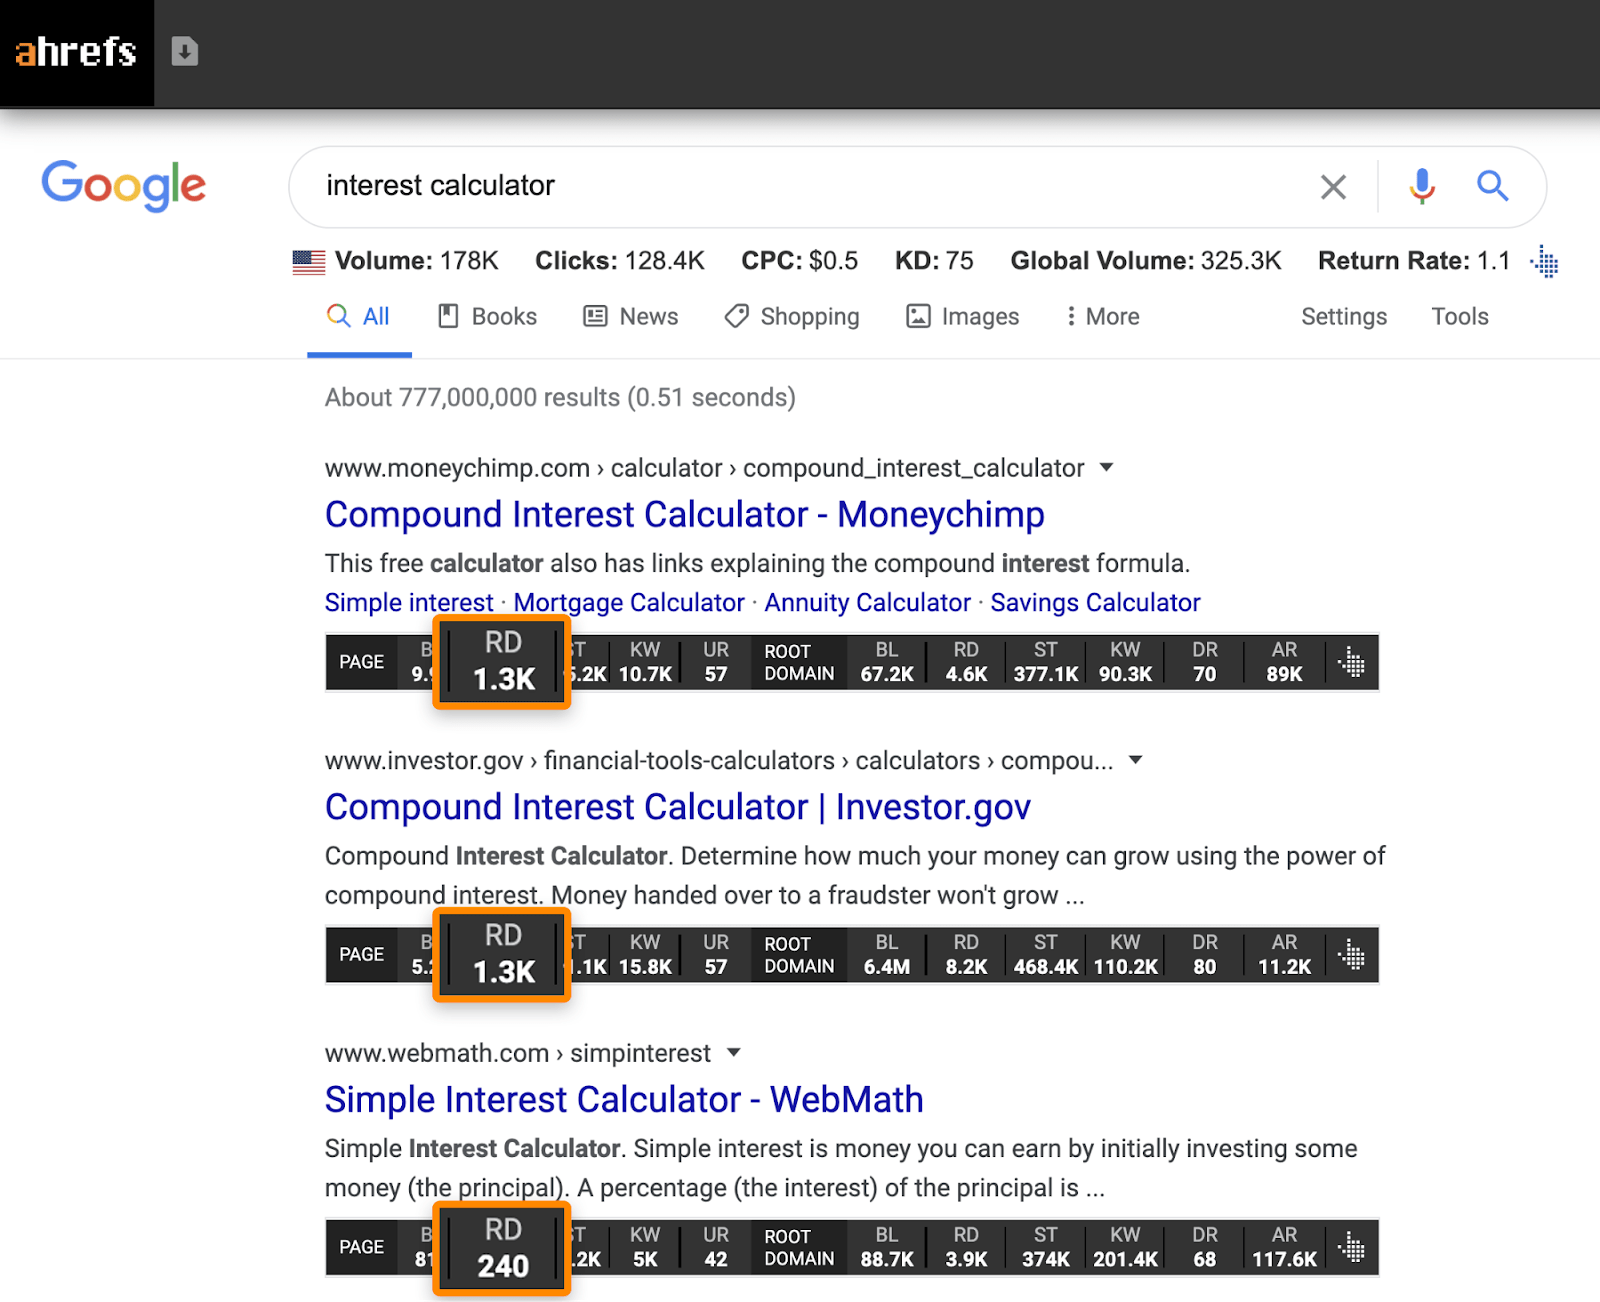The image size is (1600, 1302).
Task: Clear the search box with X icon
Action: point(1333,187)
